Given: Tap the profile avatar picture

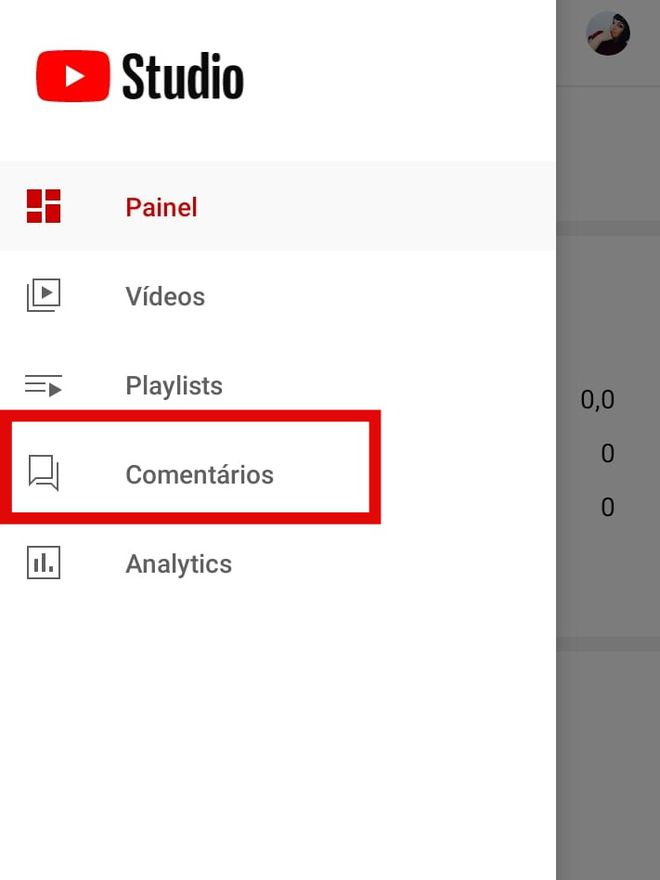Looking at the screenshot, I should coord(608,33).
